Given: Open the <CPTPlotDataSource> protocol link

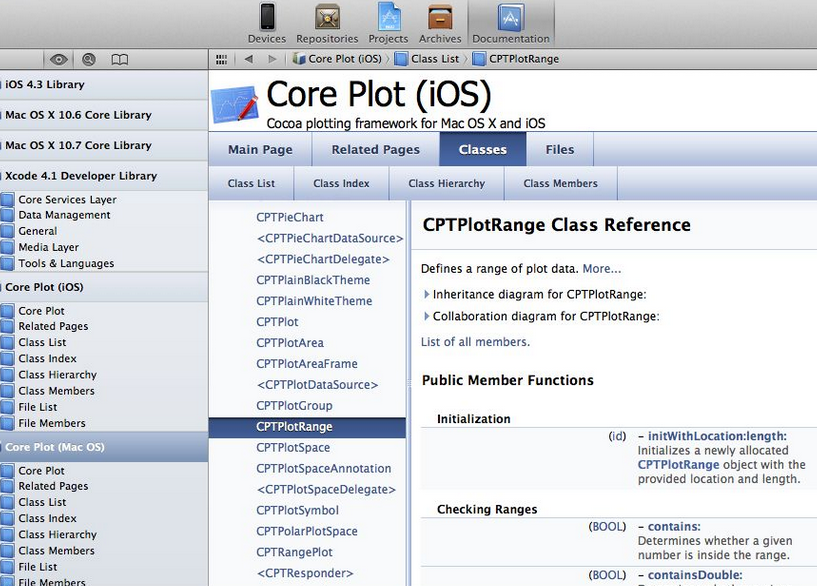Looking at the screenshot, I should pyautogui.click(x=317, y=384).
